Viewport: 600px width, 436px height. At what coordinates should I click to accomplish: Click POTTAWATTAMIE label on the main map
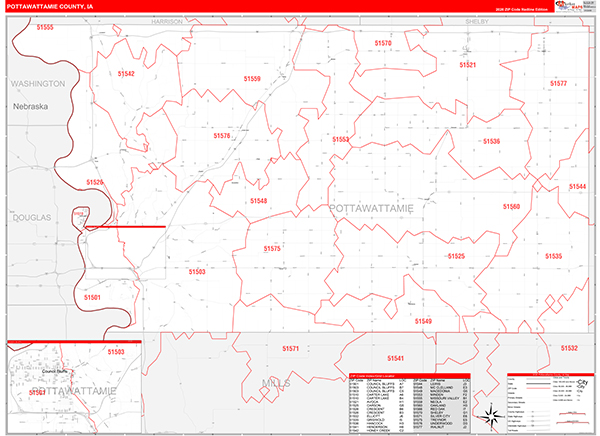click(x=372, y=209)
